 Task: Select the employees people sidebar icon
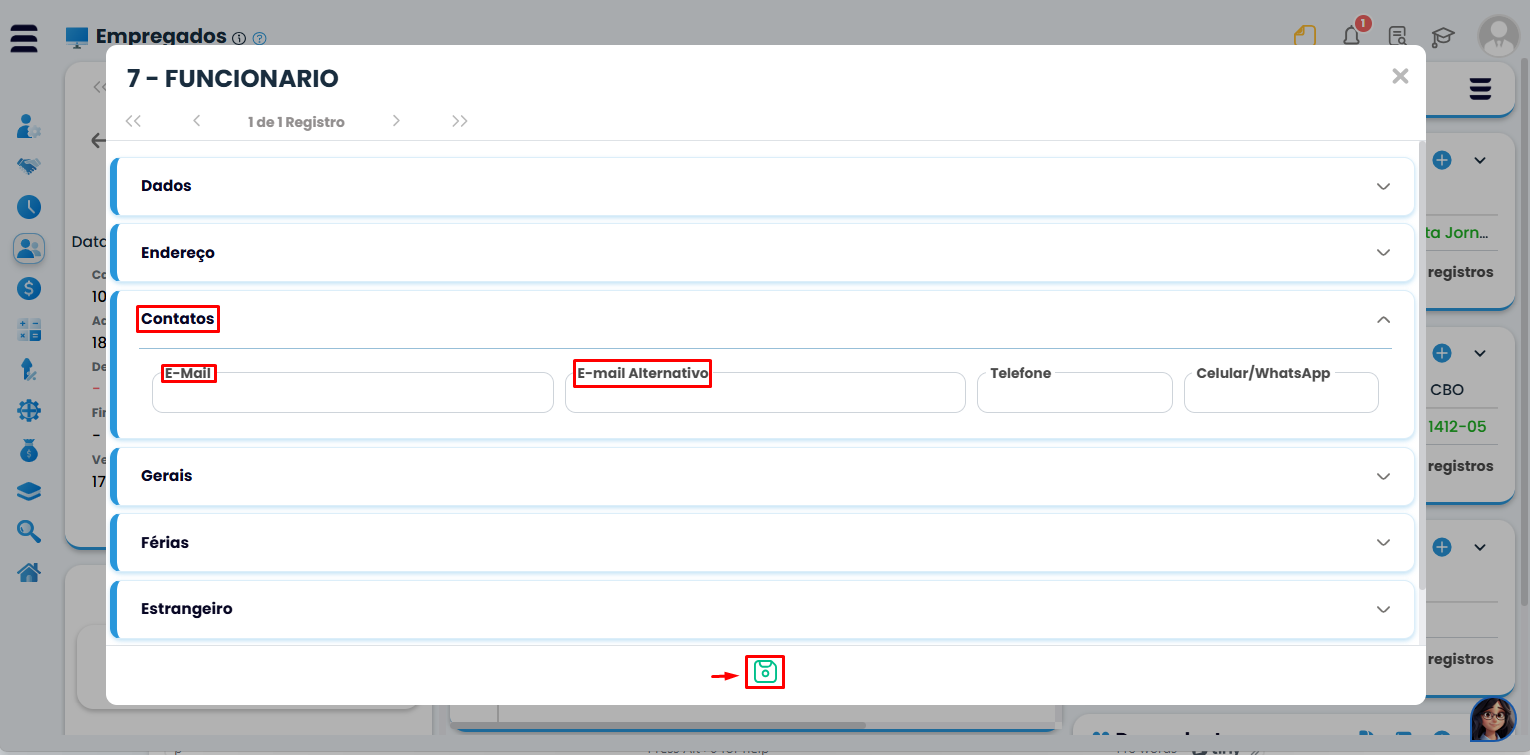click(29, 248)
